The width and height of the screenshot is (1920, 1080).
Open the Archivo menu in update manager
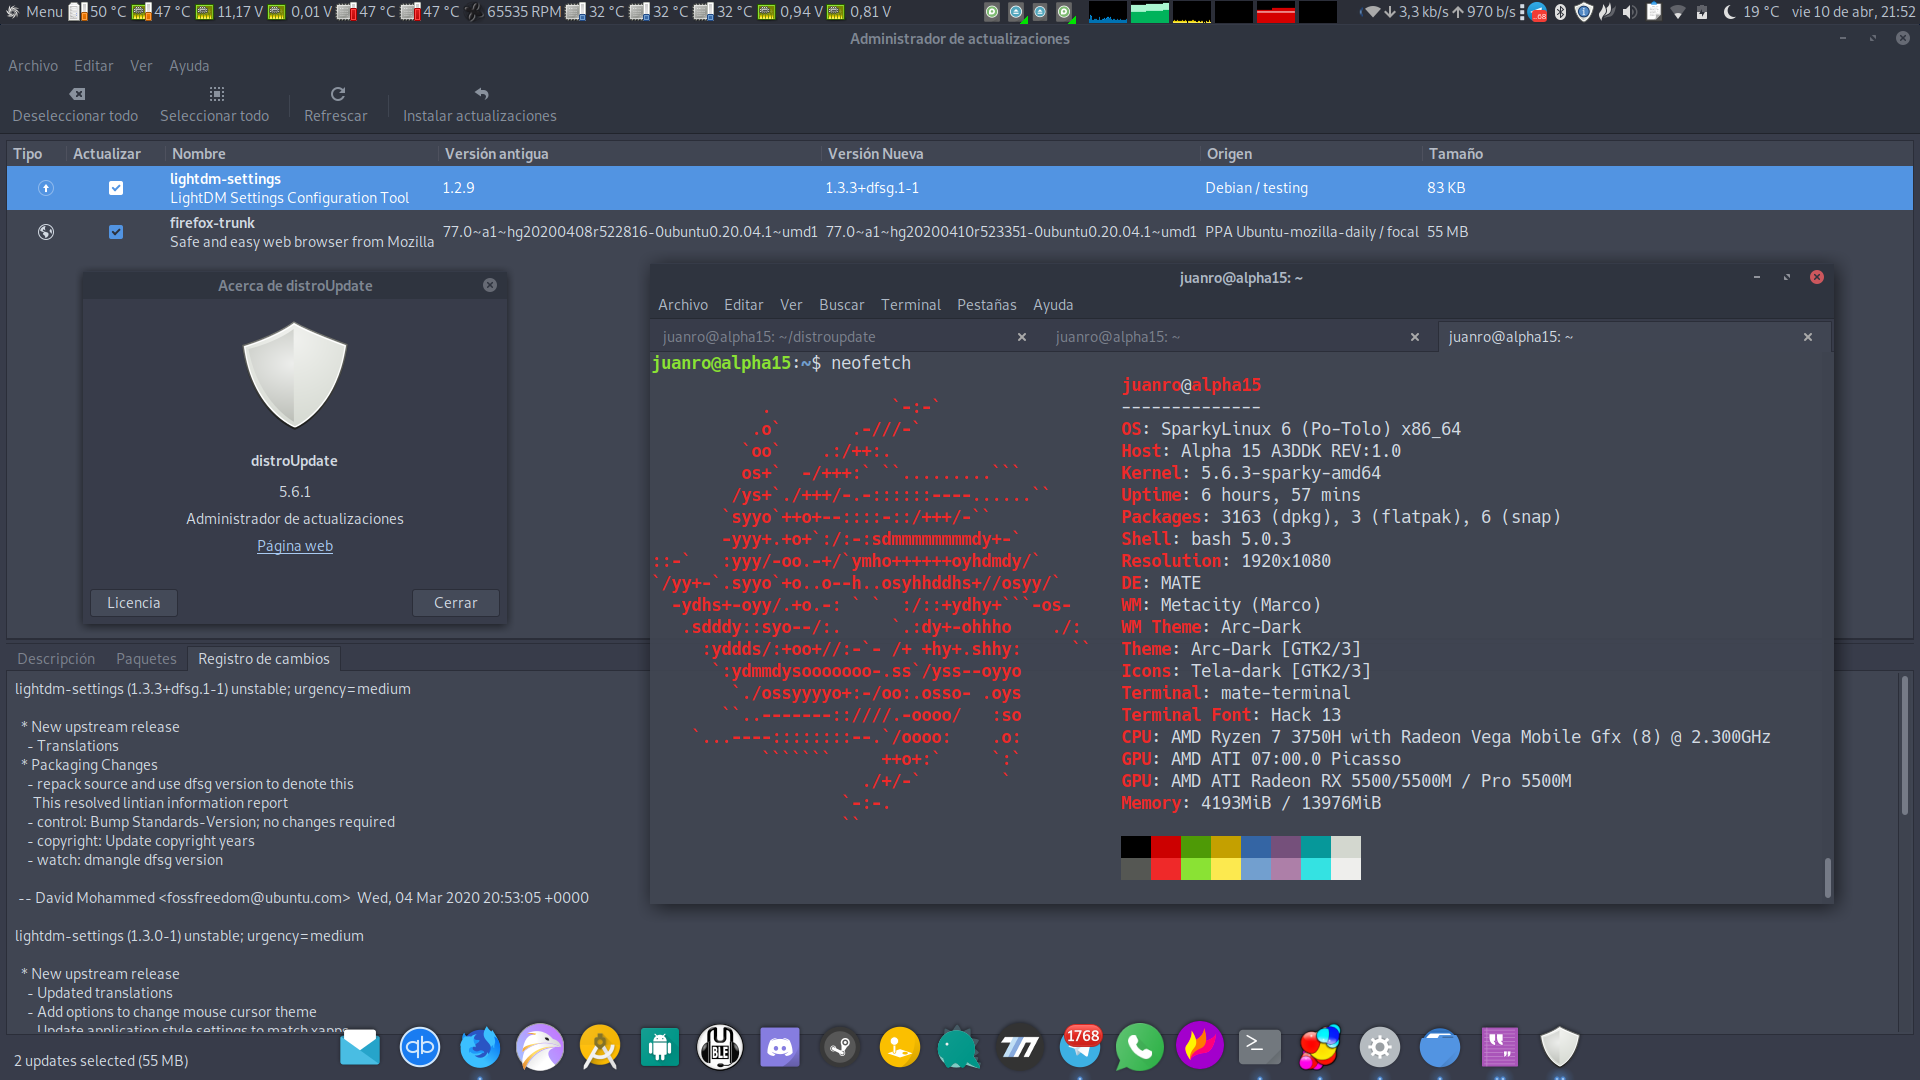click(x=33, y=66)
